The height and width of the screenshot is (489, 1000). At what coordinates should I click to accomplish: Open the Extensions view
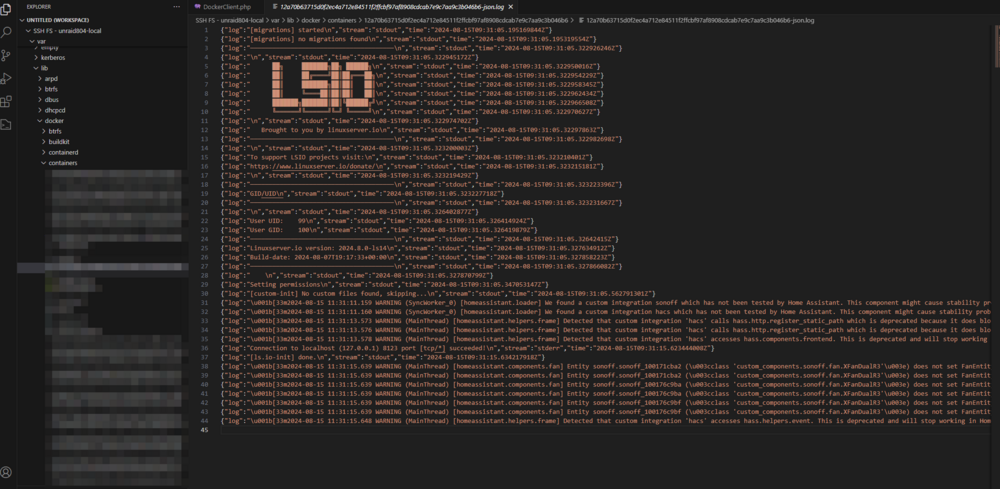[6, 101]
